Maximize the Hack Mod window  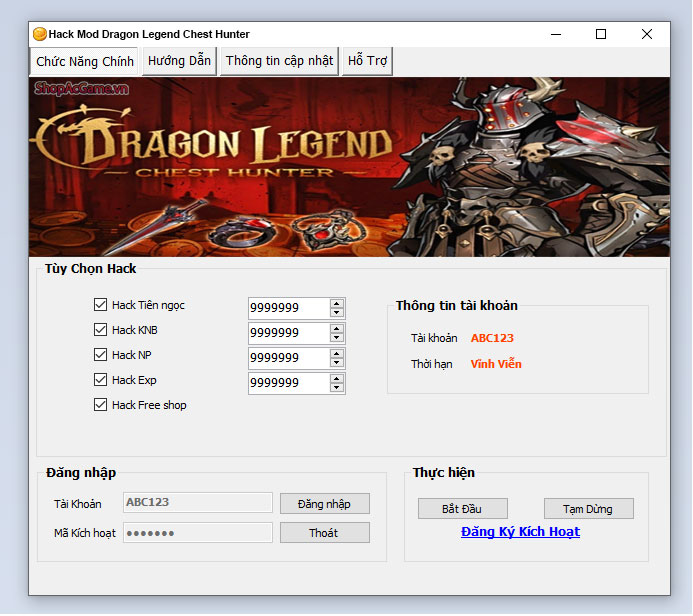tap(601, 34)
